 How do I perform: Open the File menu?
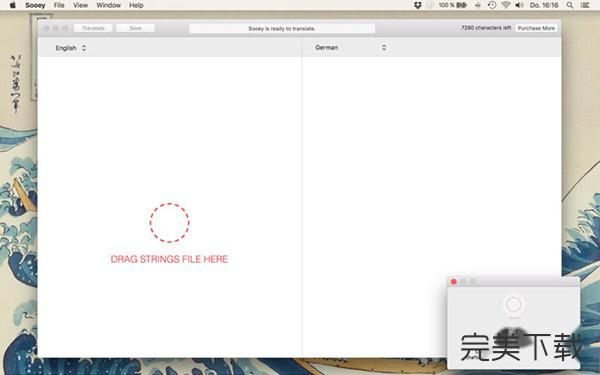(x=59, y=5)
